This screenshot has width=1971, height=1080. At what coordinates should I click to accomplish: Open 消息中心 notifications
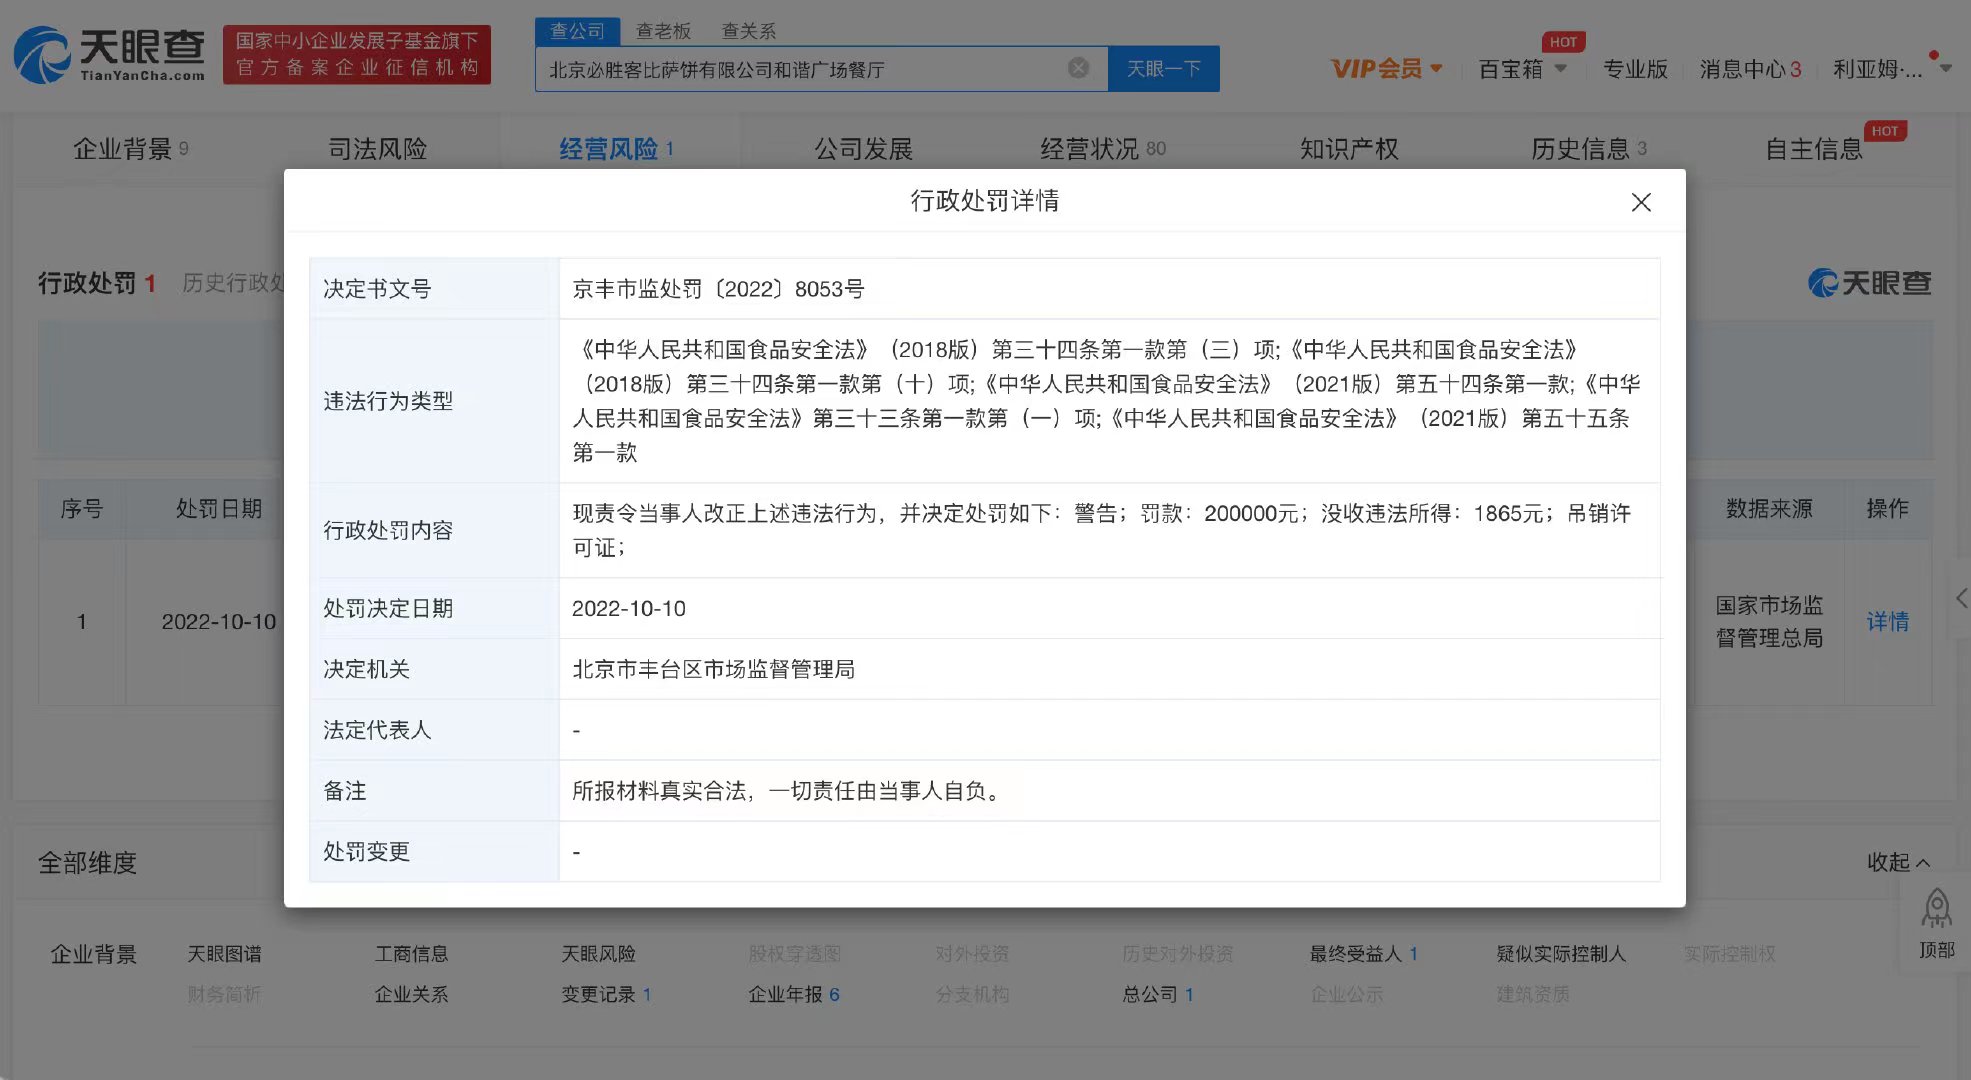pos(1750,69)
